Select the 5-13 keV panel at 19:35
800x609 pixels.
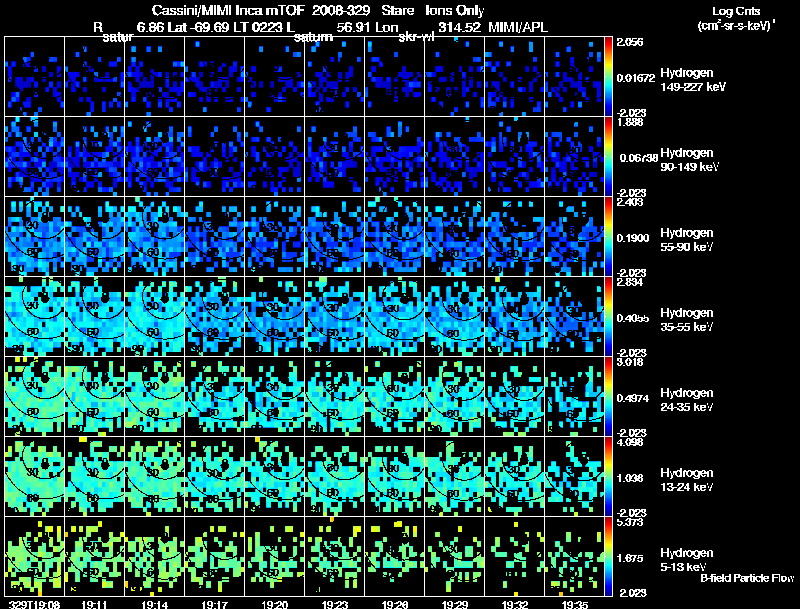pyautogui.click(x=574, y=557)
